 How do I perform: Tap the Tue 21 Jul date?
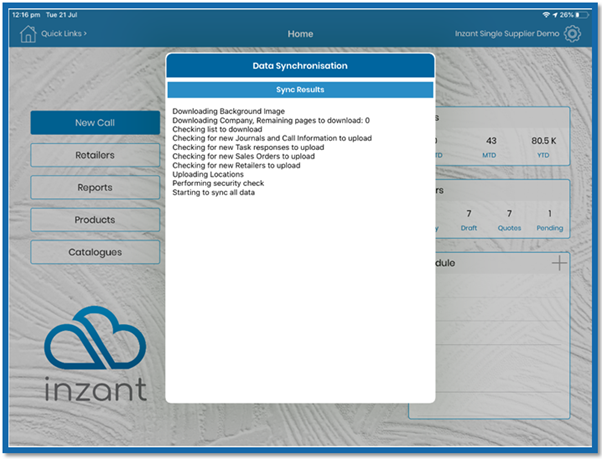[61, 15]
